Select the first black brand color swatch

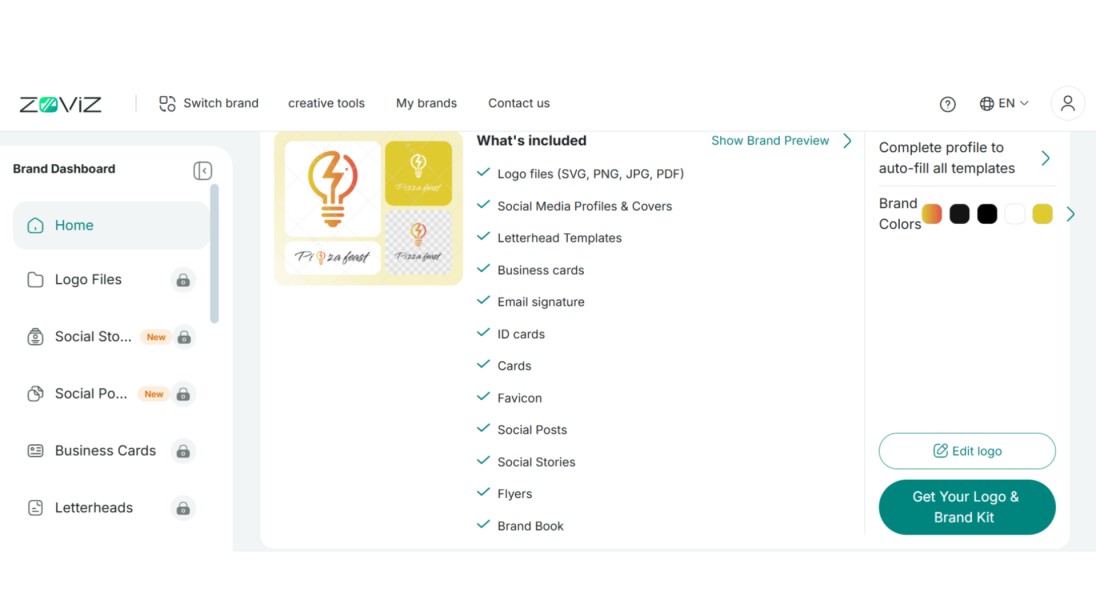(x=960, y=214)
